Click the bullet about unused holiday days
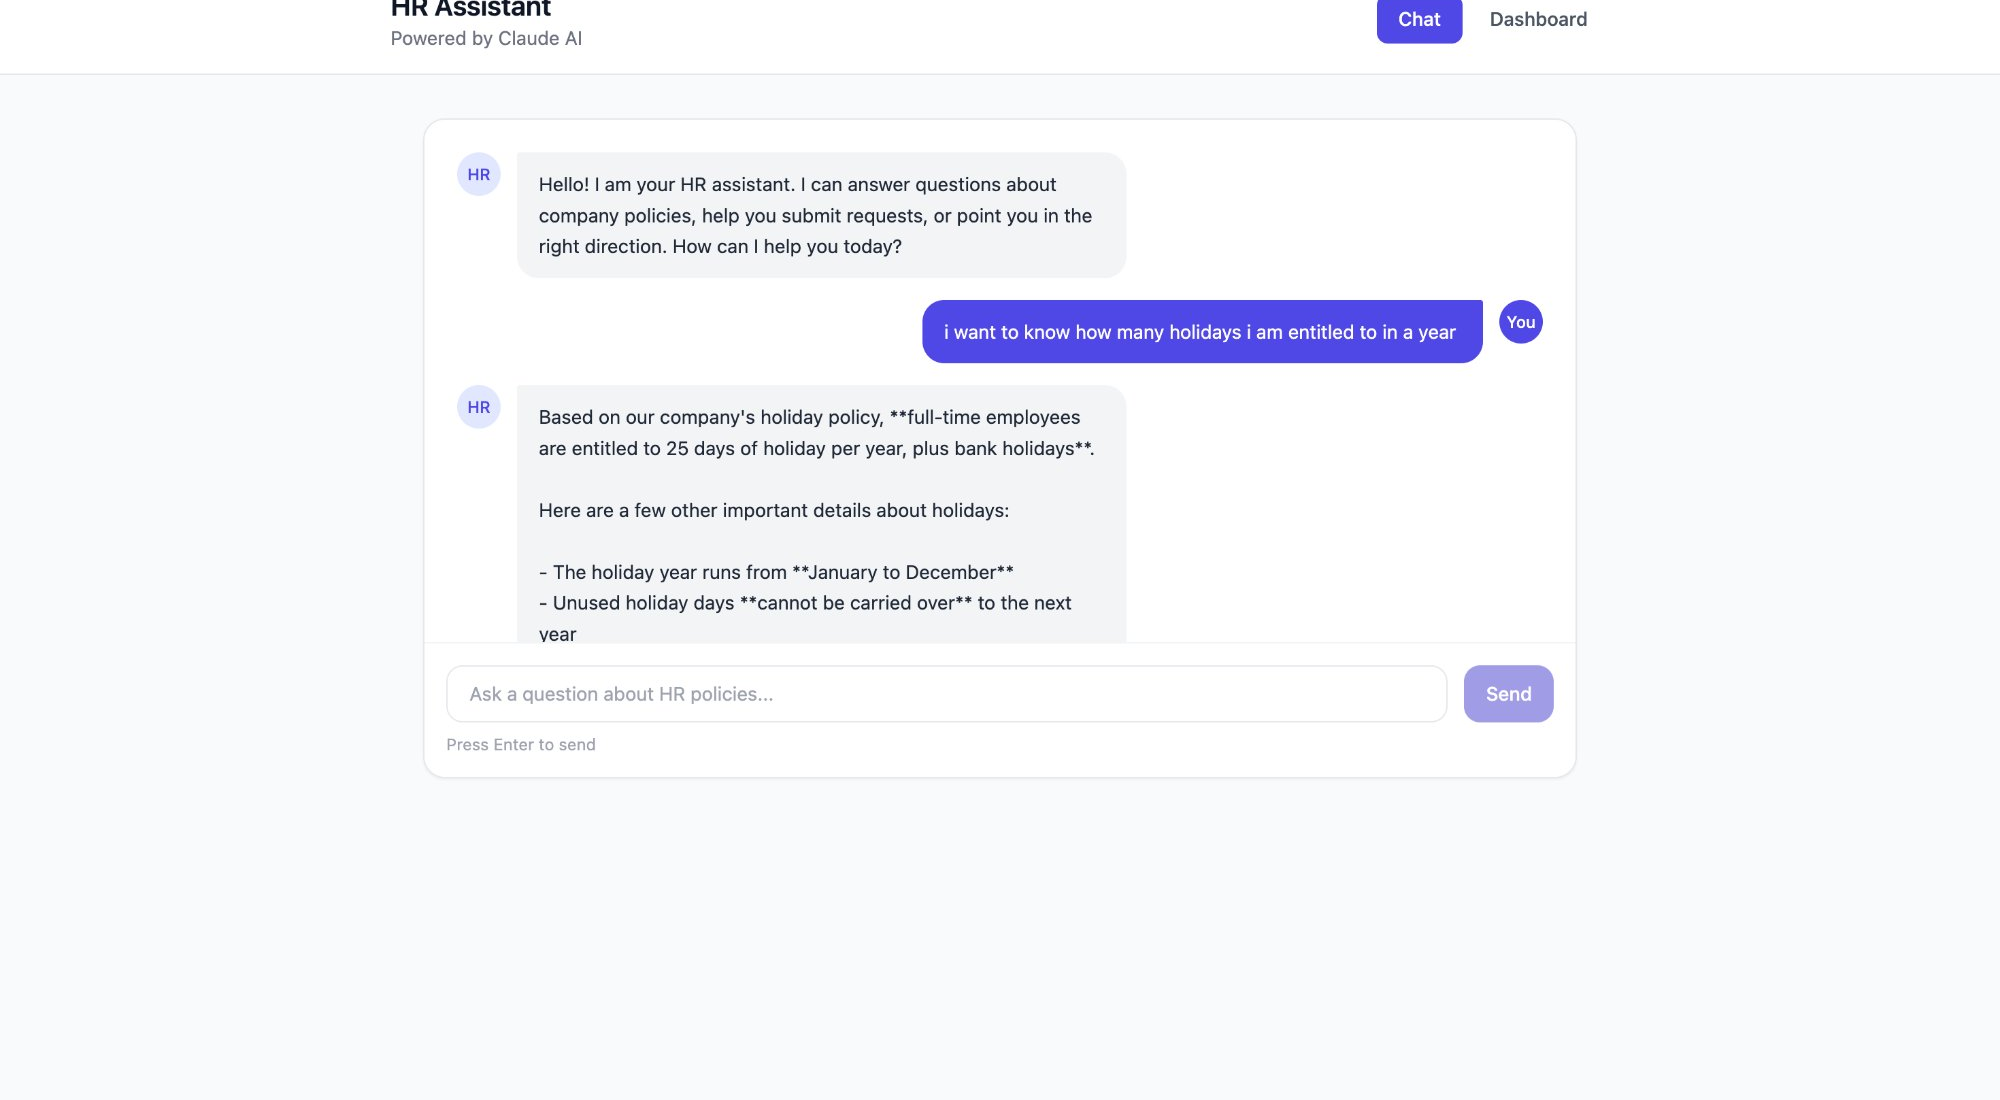This screenshot has width=2000, height=1100. click(x=805, y=603)
